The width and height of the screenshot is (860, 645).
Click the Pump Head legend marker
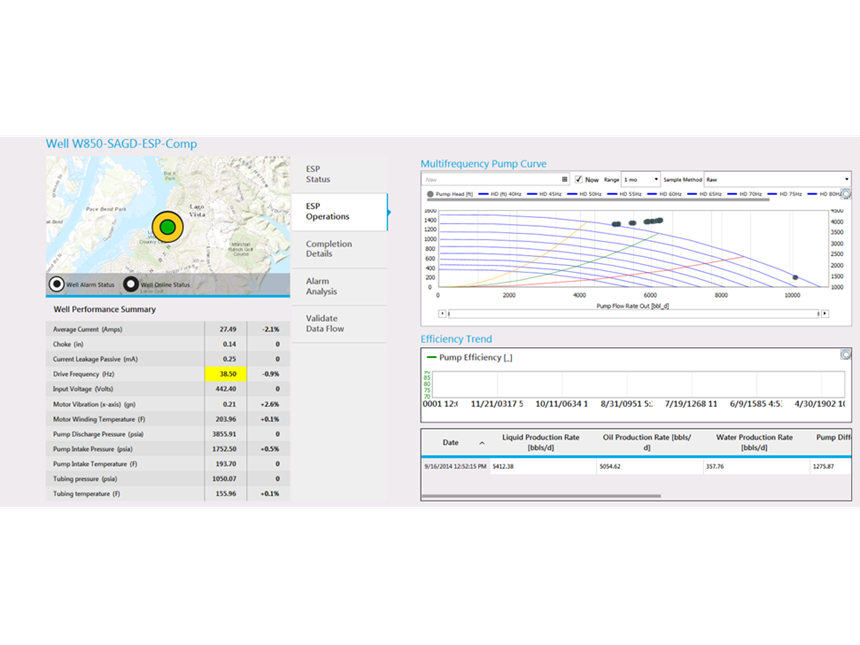click(430, 194)
